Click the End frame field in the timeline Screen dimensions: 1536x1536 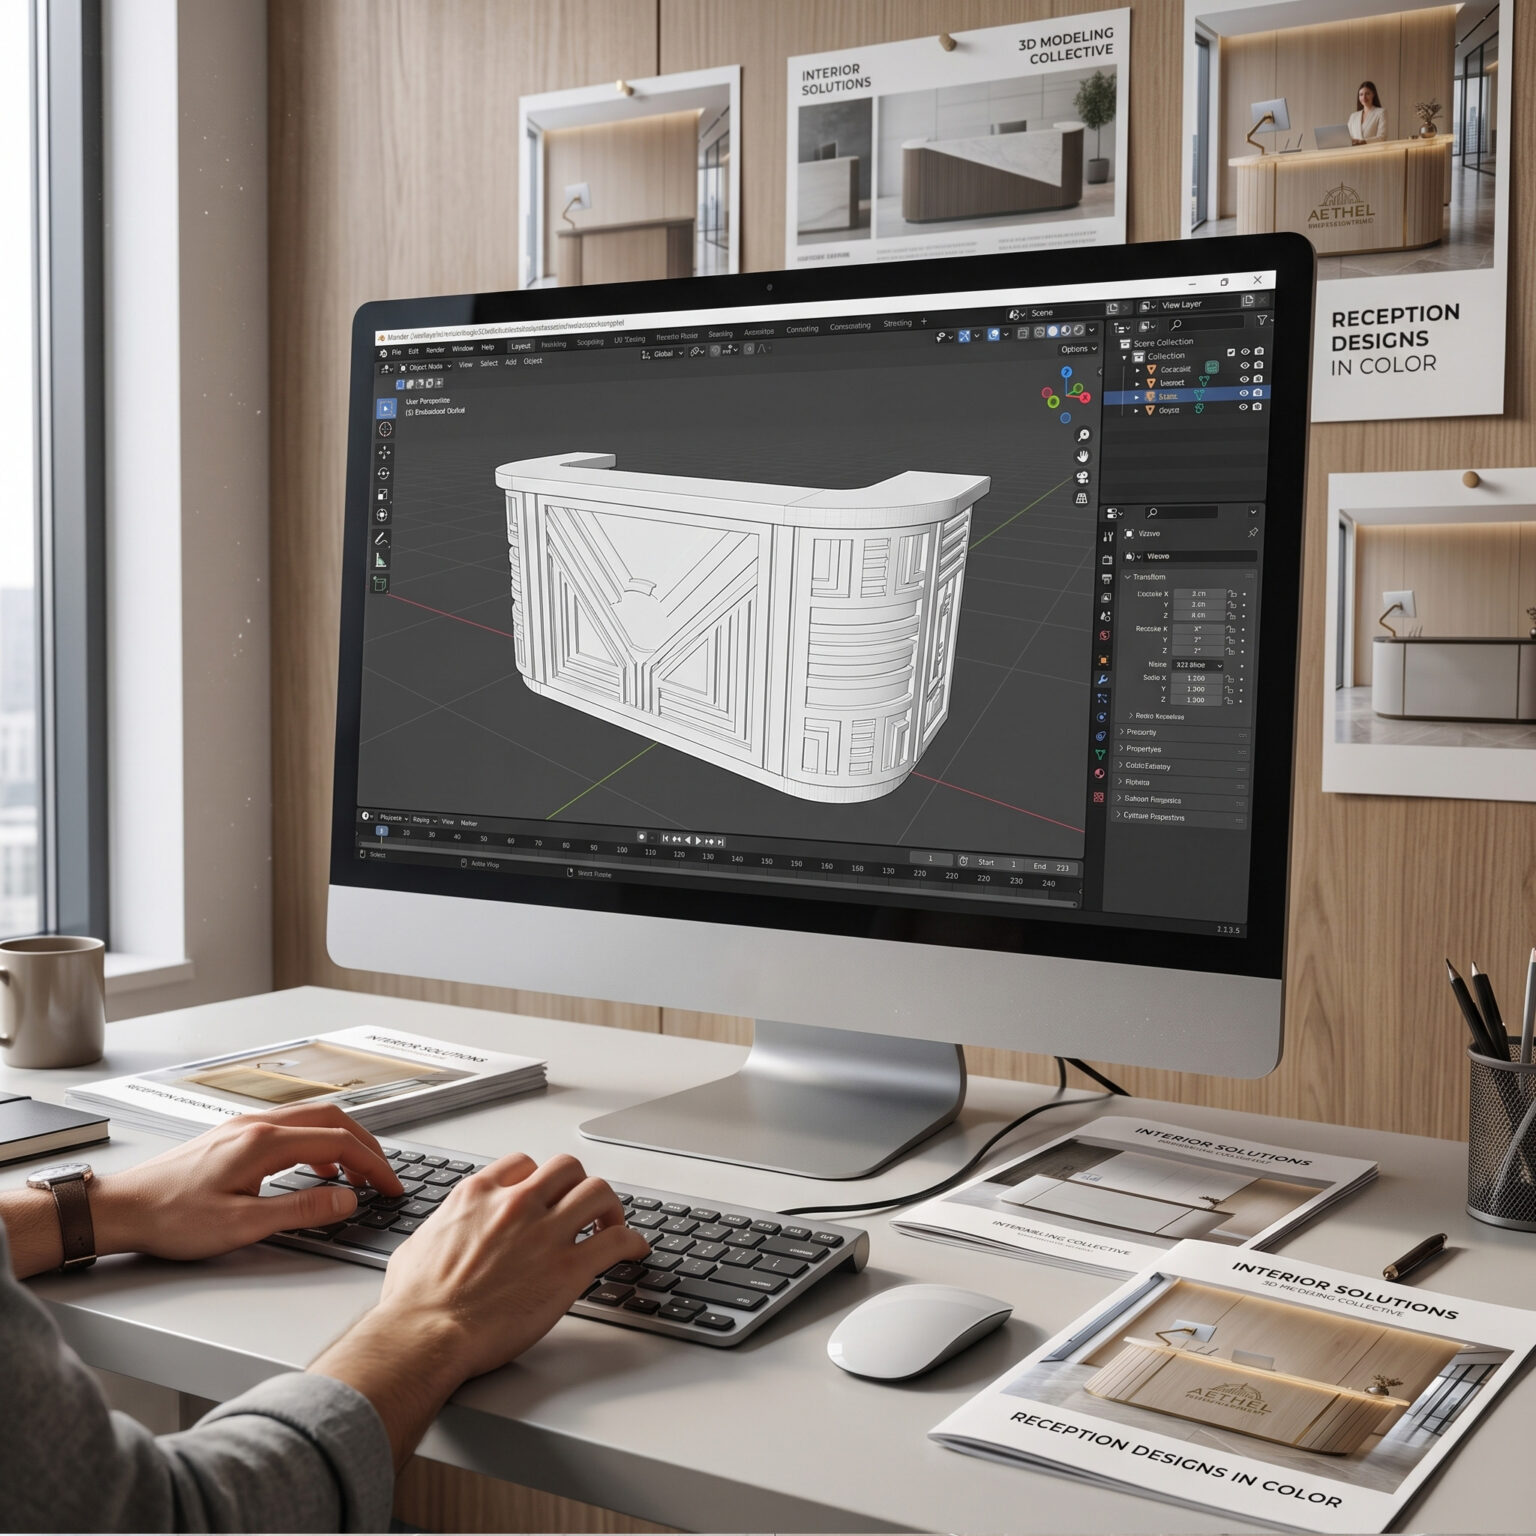point(1052,867)
